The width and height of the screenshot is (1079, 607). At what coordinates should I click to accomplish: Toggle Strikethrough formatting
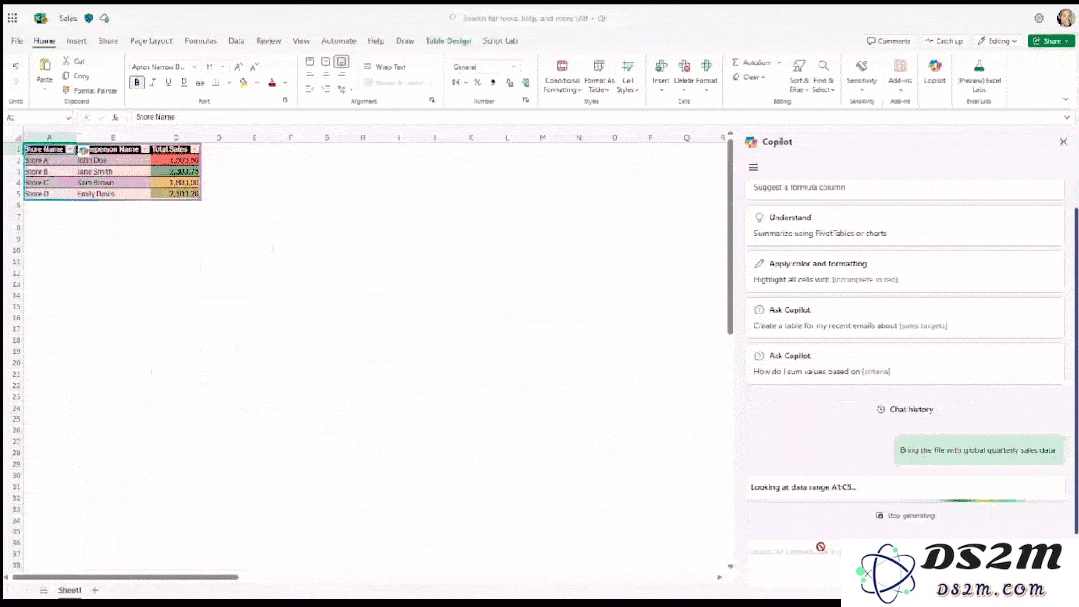[200, 83]
